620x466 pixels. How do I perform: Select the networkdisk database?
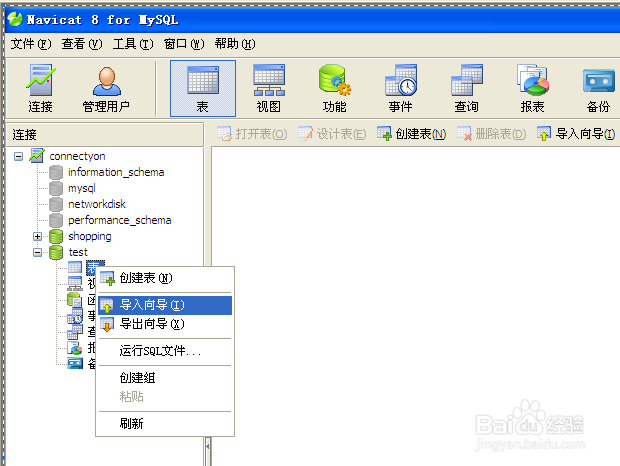point(97,204)
